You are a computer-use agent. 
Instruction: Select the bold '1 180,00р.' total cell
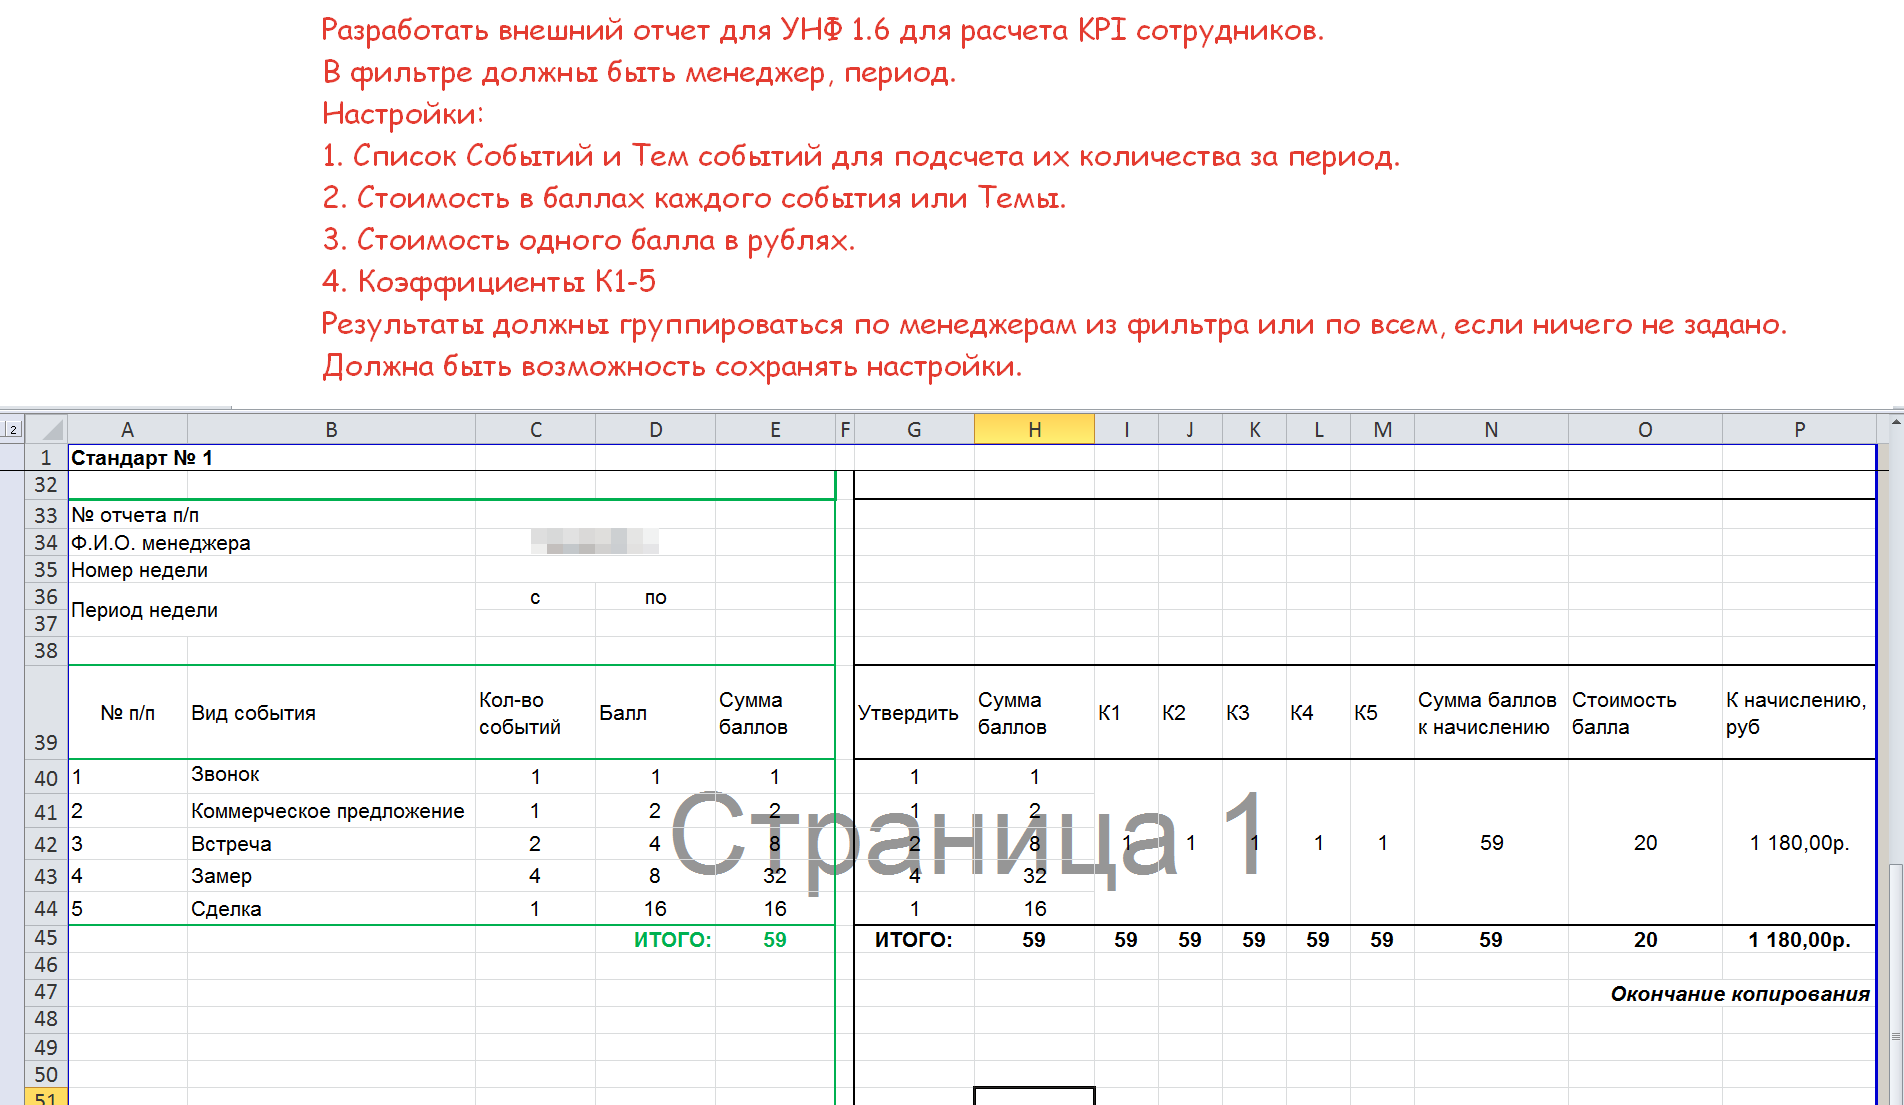tap(1798, 940)
